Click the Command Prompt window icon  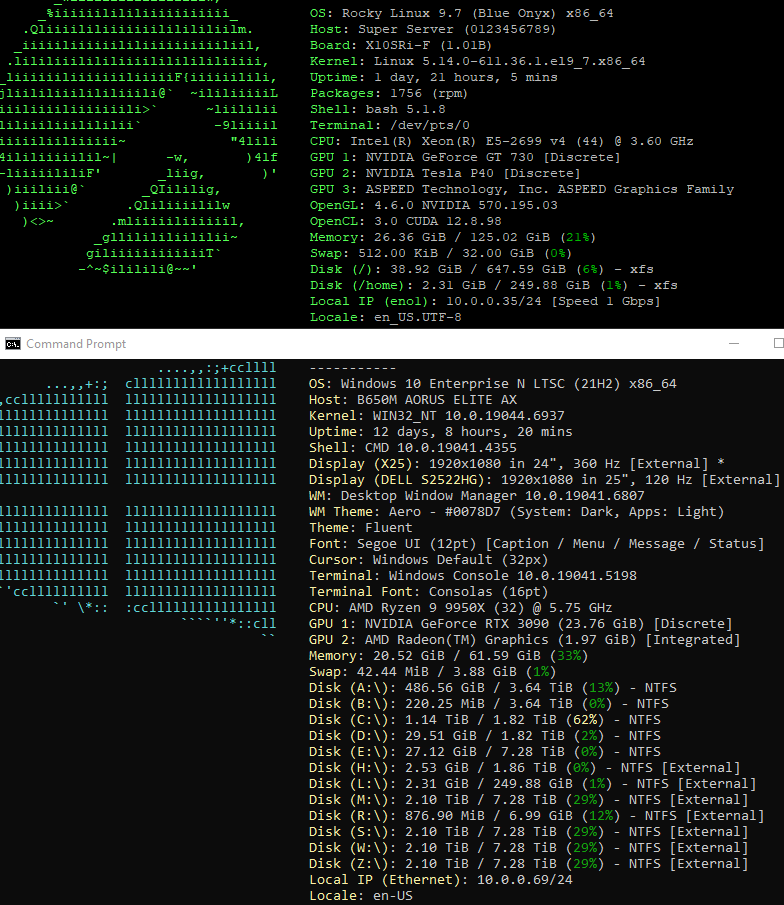coord(13,344)
